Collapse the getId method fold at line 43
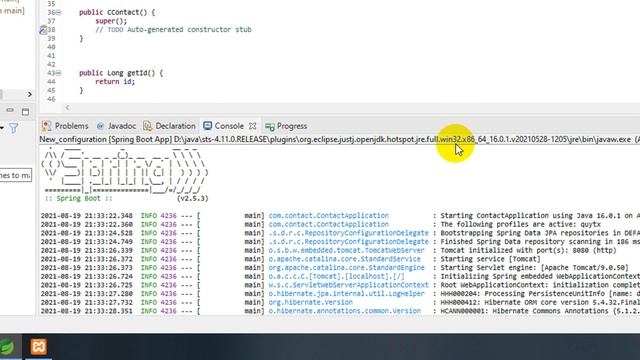 58,73
